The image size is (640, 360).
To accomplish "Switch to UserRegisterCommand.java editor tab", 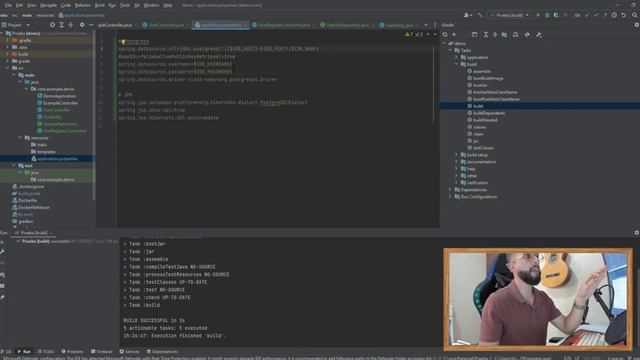I will coord(283,25).
